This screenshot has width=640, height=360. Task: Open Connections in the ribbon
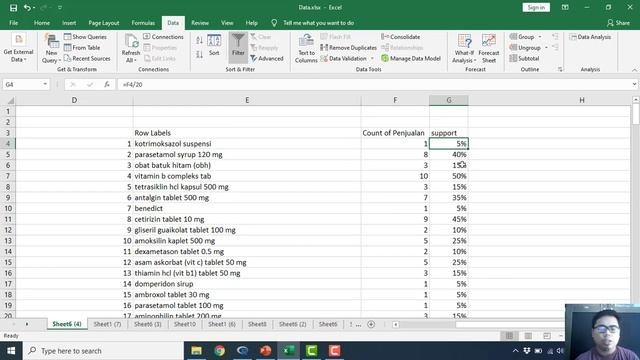coord(163,37)
